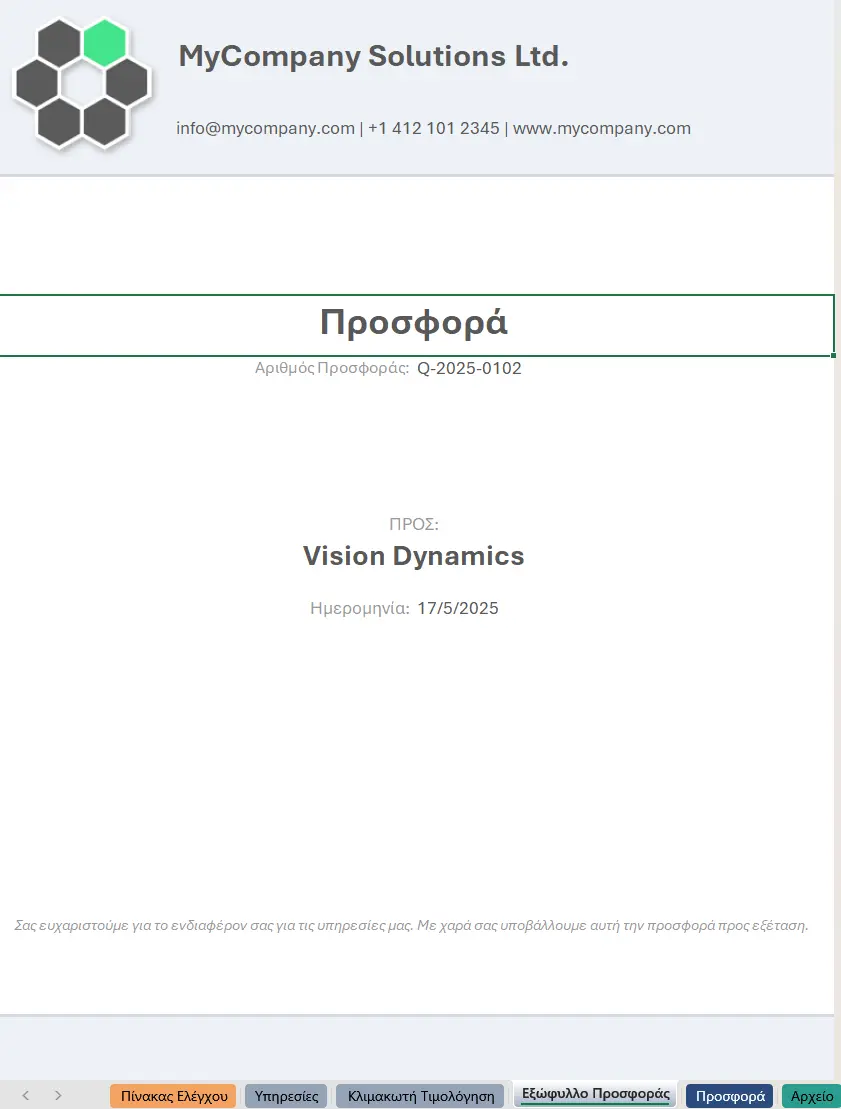Select the MyCompany Solutions Ltd. heading
The height and width of the screenshot is (1109, 841).
tap(373, 56)
